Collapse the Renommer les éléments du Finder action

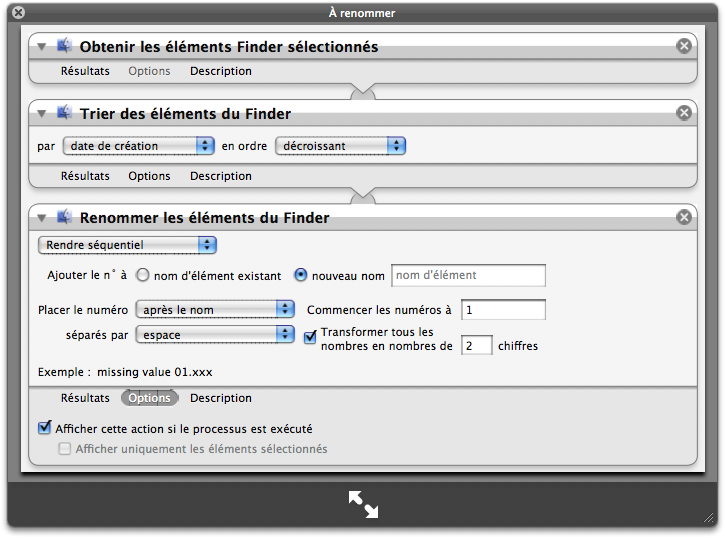click(x=42, y=218)
